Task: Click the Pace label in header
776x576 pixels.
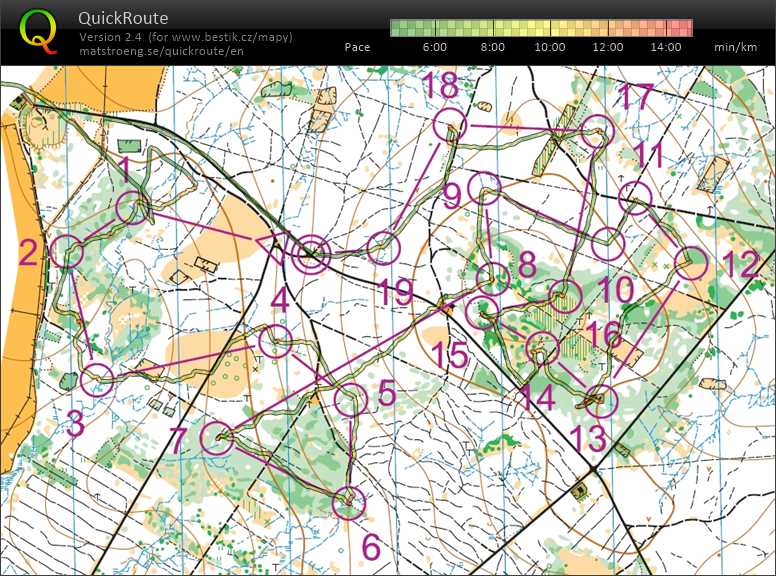Action: tap(357, 47)
